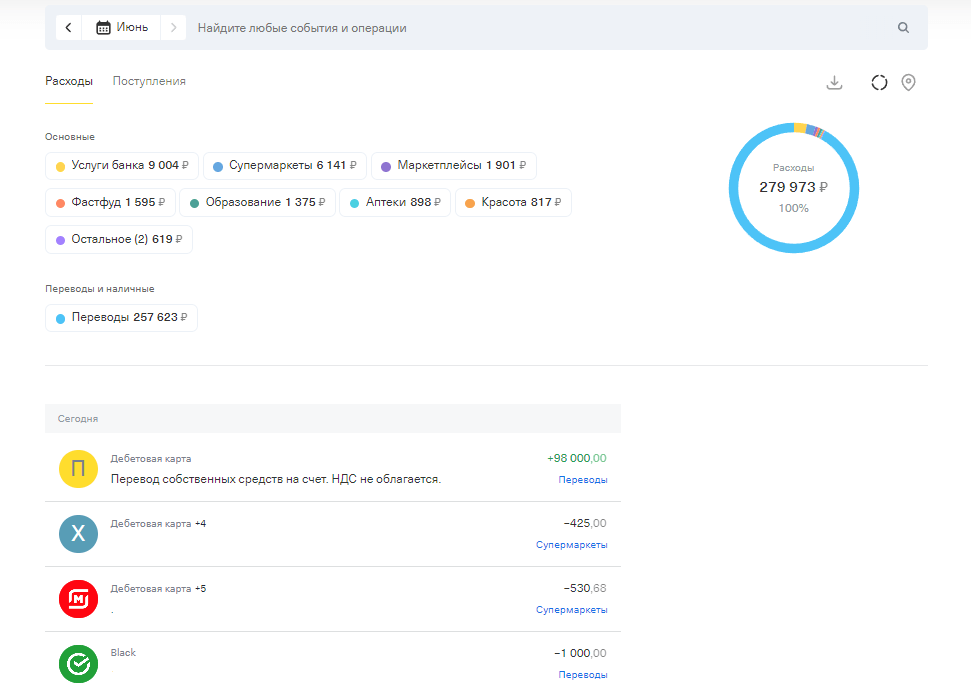Click the blue X merchant avatar

[78, 534]
